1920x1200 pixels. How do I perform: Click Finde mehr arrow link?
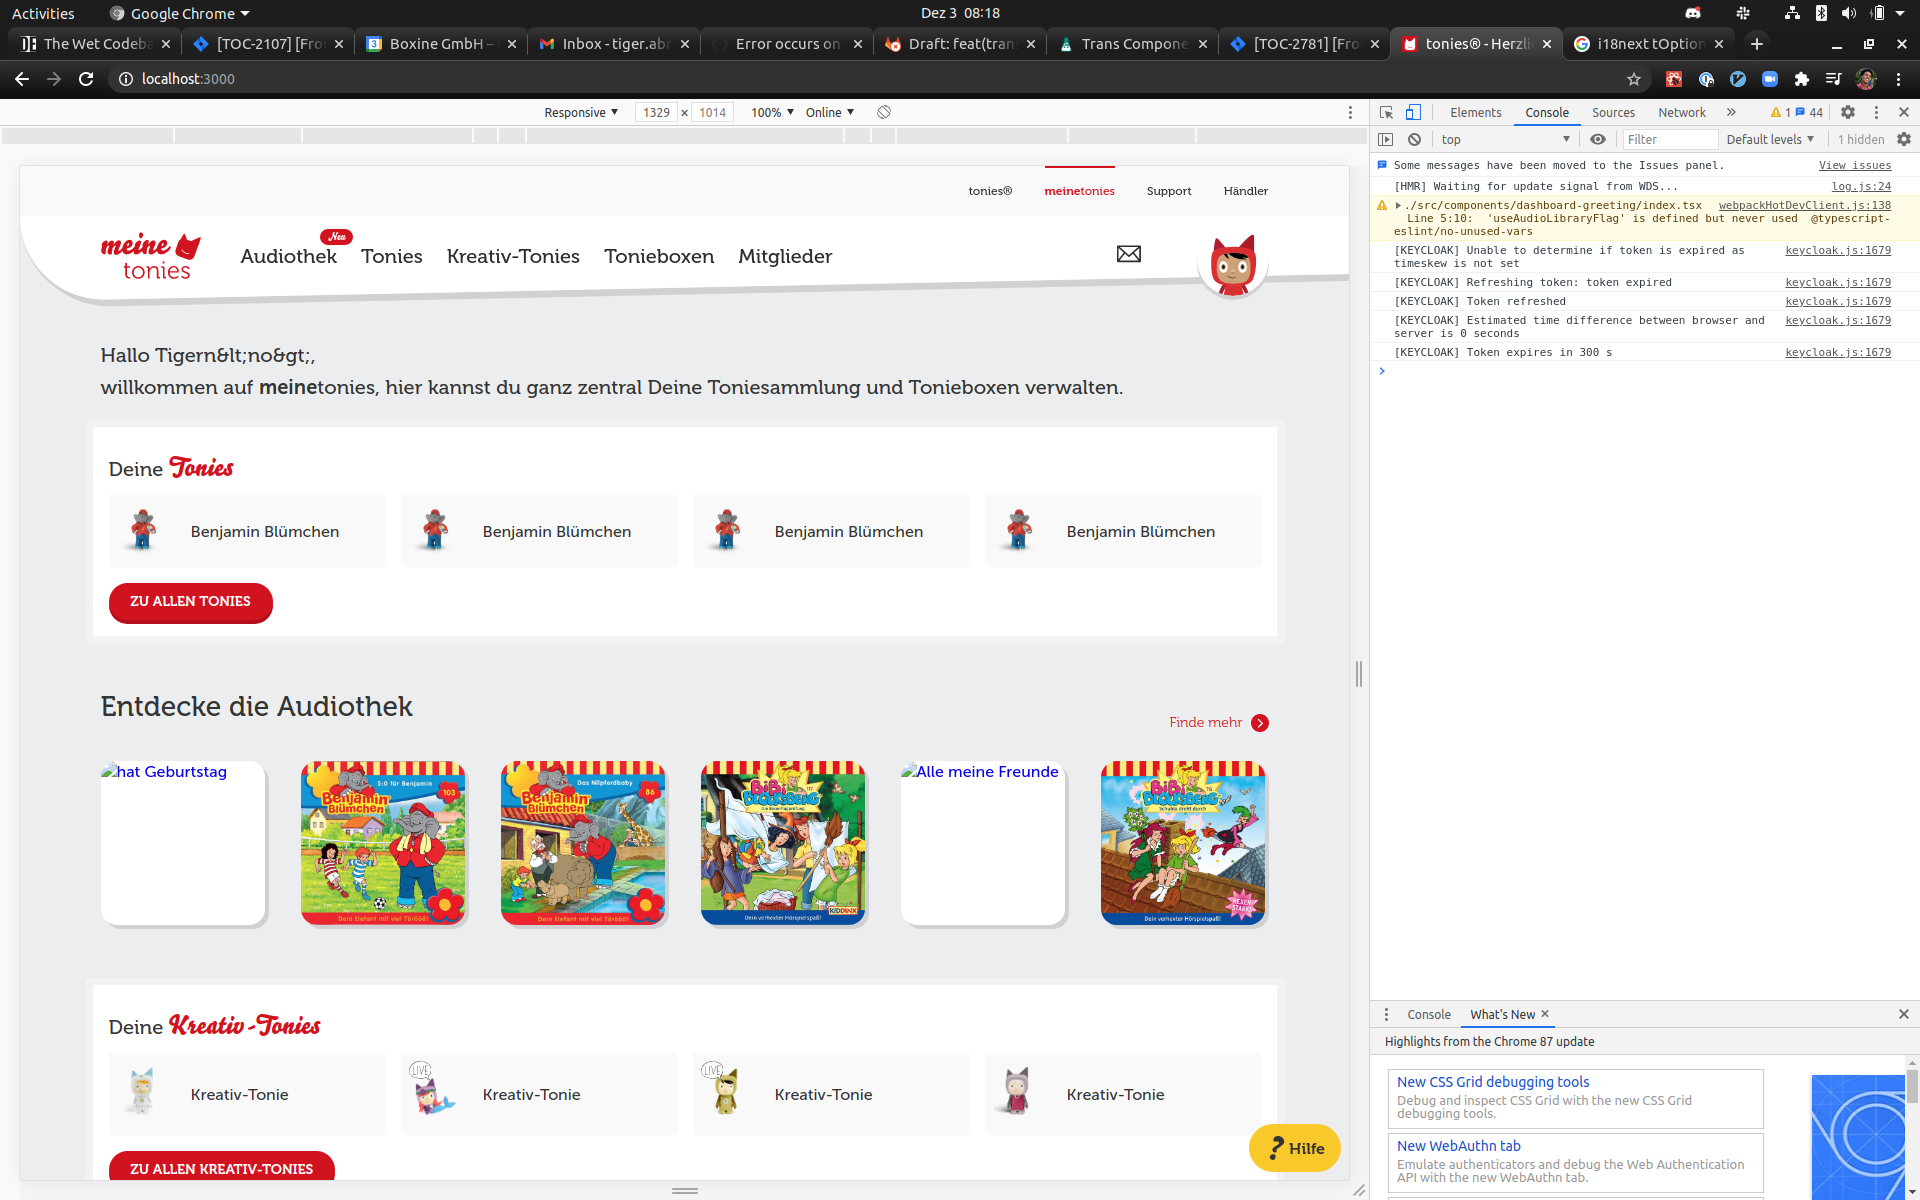tap(1219, 722)
